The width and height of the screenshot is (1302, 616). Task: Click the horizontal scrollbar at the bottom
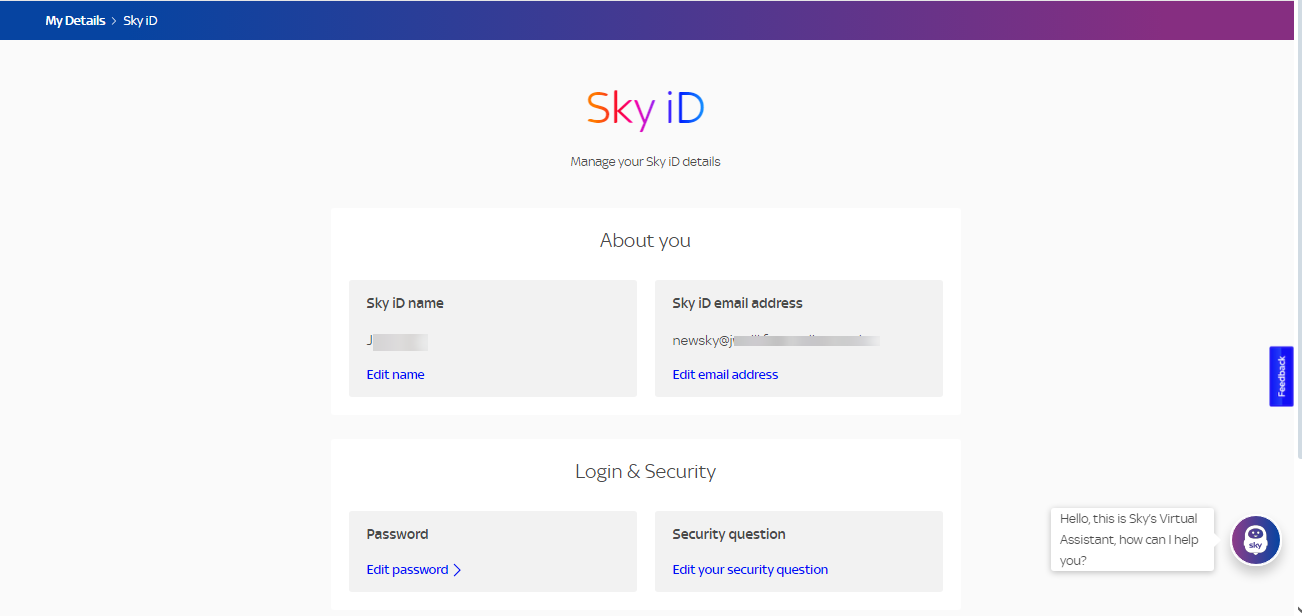[645, 611]
